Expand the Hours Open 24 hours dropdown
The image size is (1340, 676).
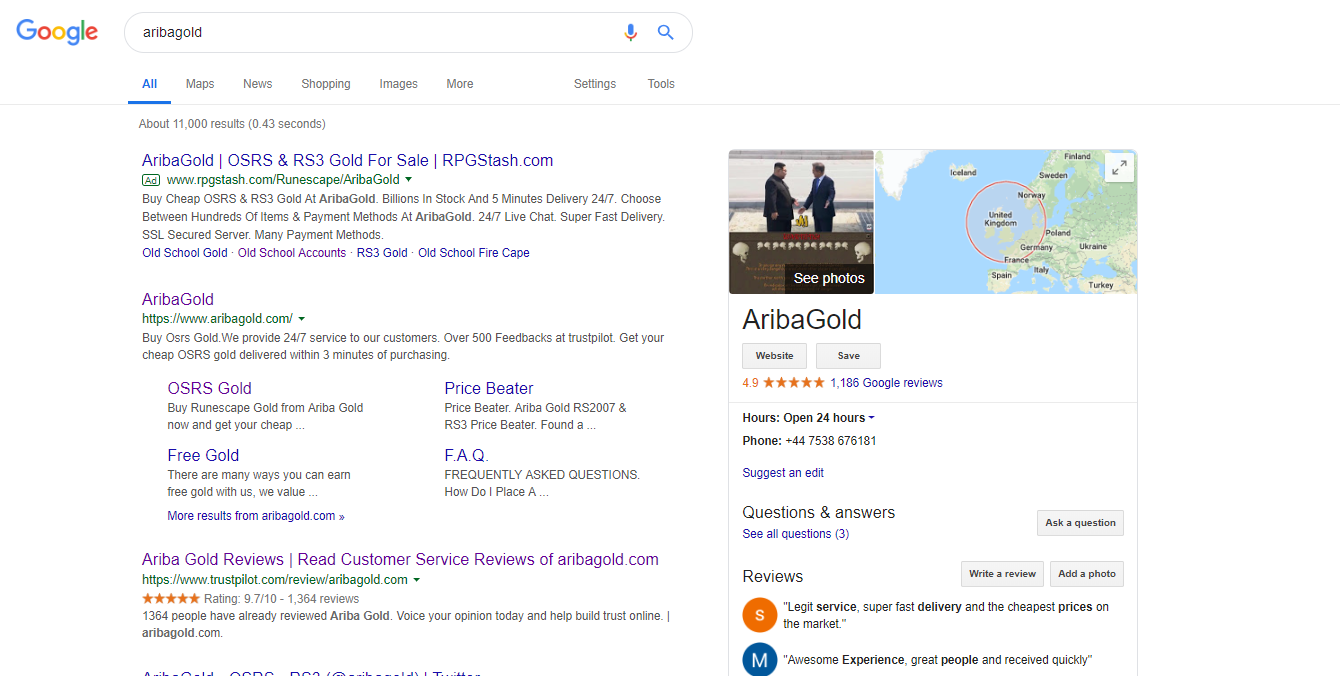(x=871, y=418)
